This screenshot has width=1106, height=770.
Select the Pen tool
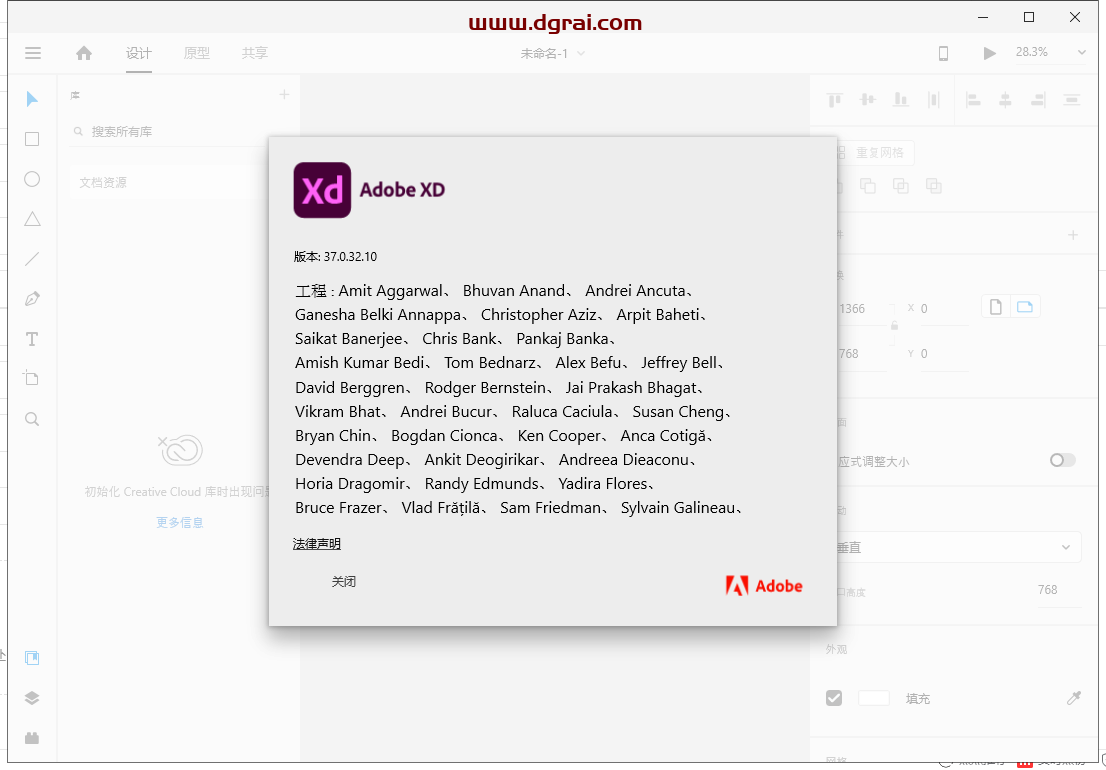[32, 299]
